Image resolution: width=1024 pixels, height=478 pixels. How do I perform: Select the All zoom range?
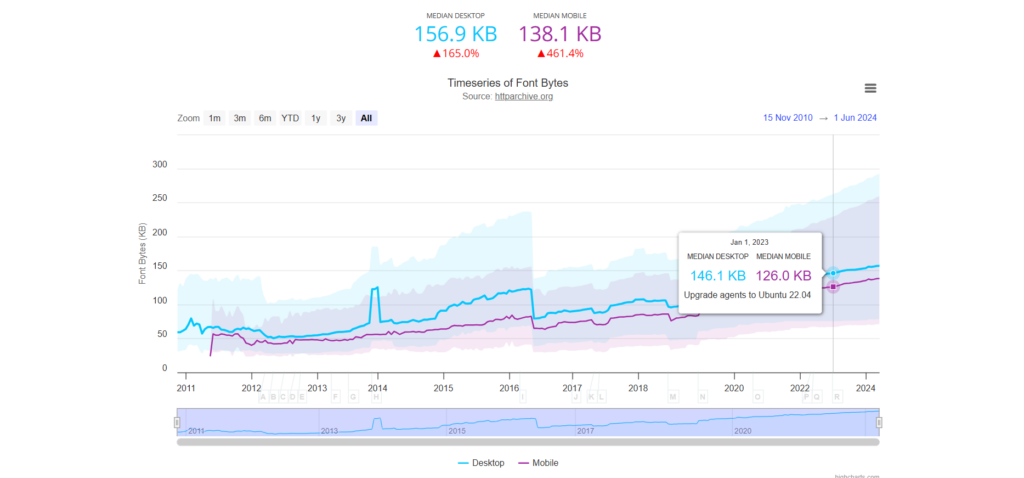click(366, 118)
